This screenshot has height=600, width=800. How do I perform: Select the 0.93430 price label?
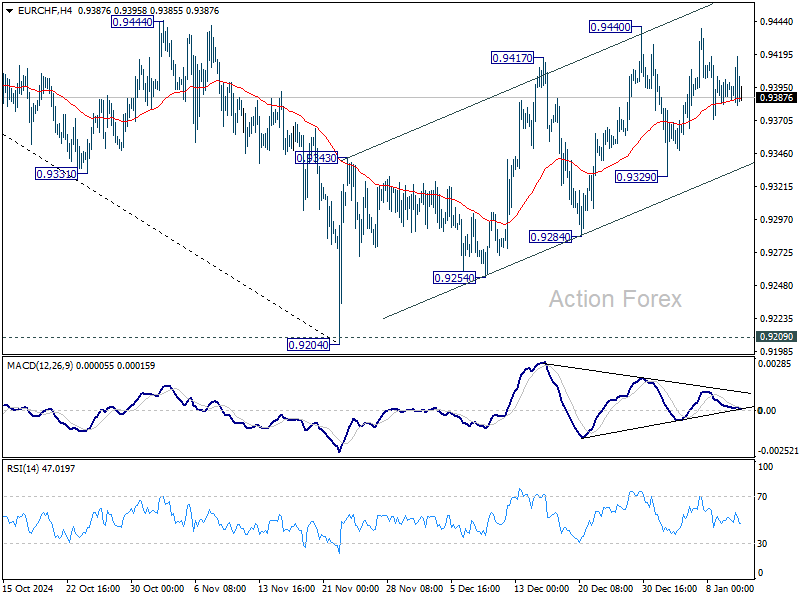[x=317, y=158]
